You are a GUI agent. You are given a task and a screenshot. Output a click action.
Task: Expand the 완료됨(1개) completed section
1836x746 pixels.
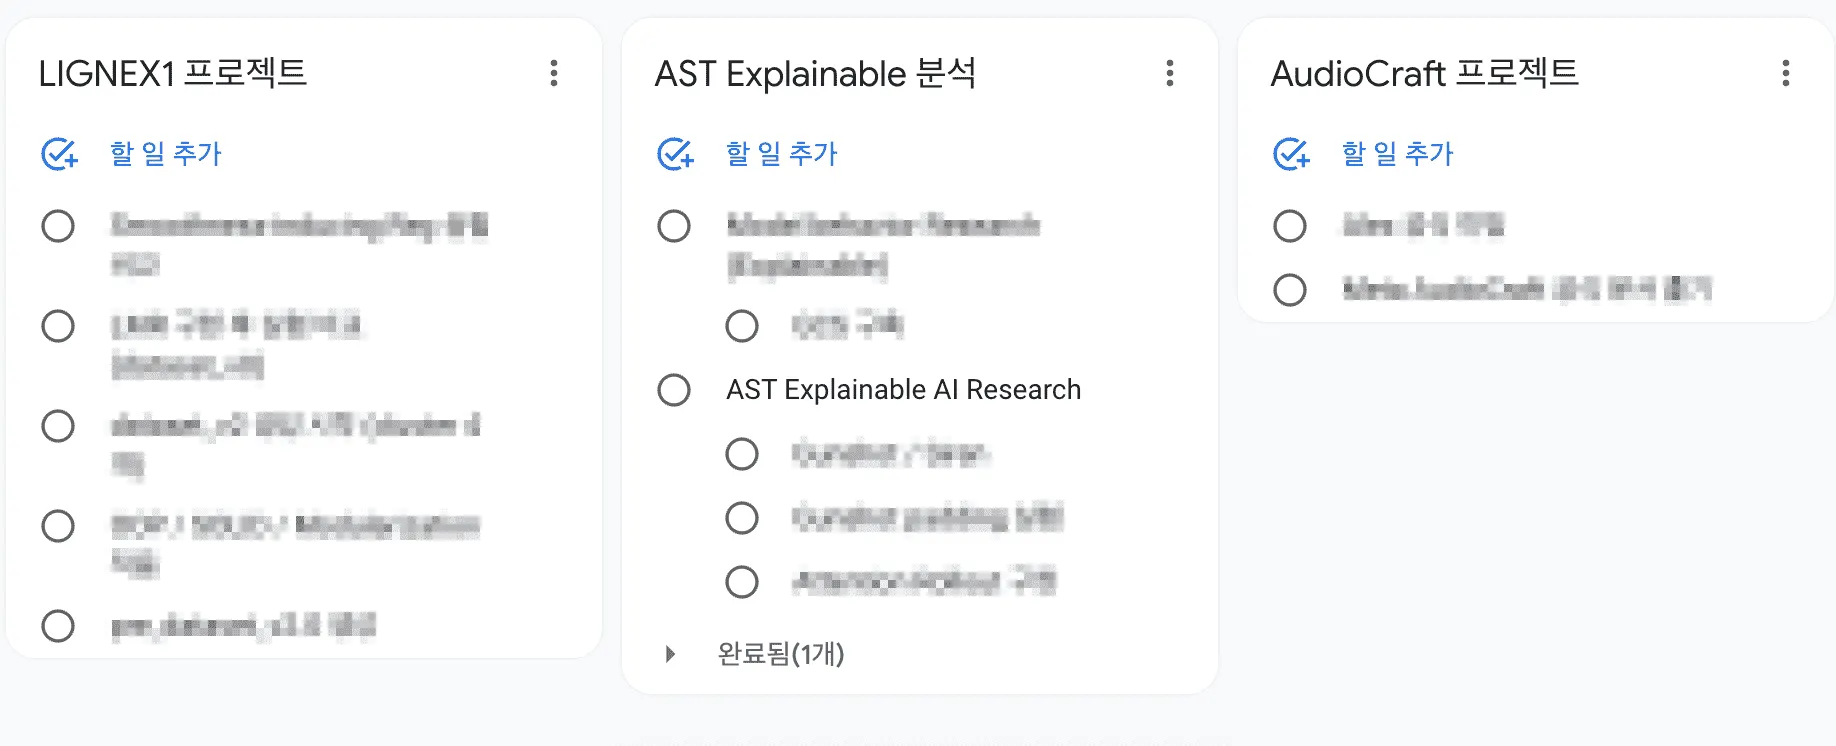tap(671, 654)
